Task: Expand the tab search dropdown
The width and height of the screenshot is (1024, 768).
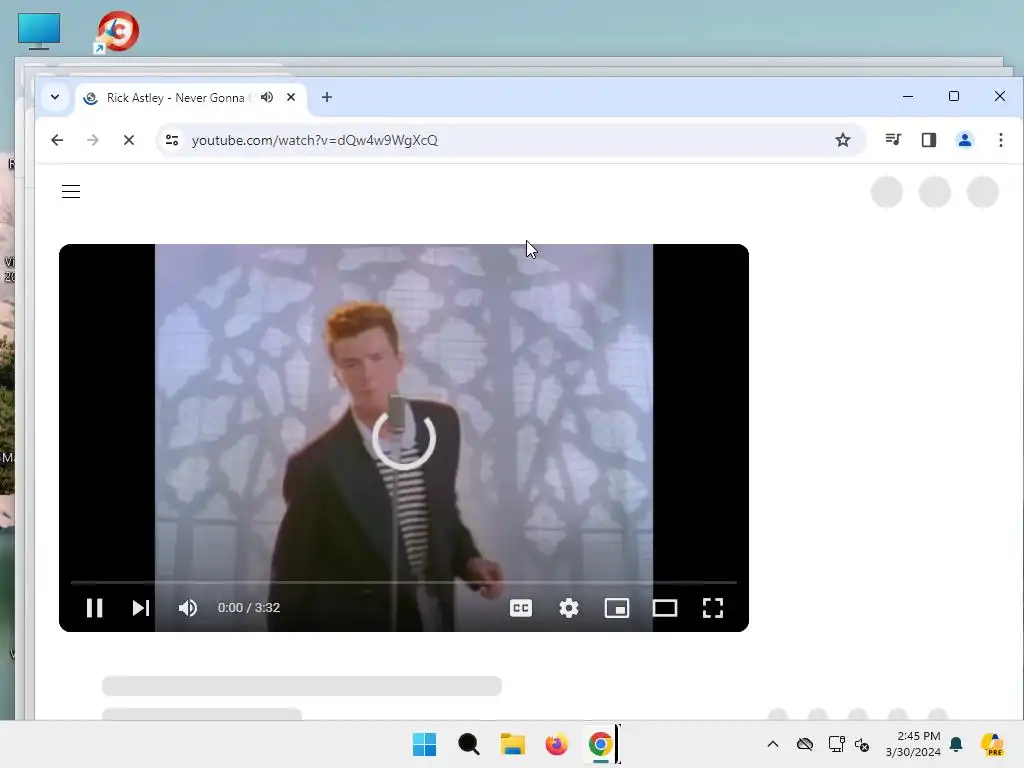Action: point(55,97)
